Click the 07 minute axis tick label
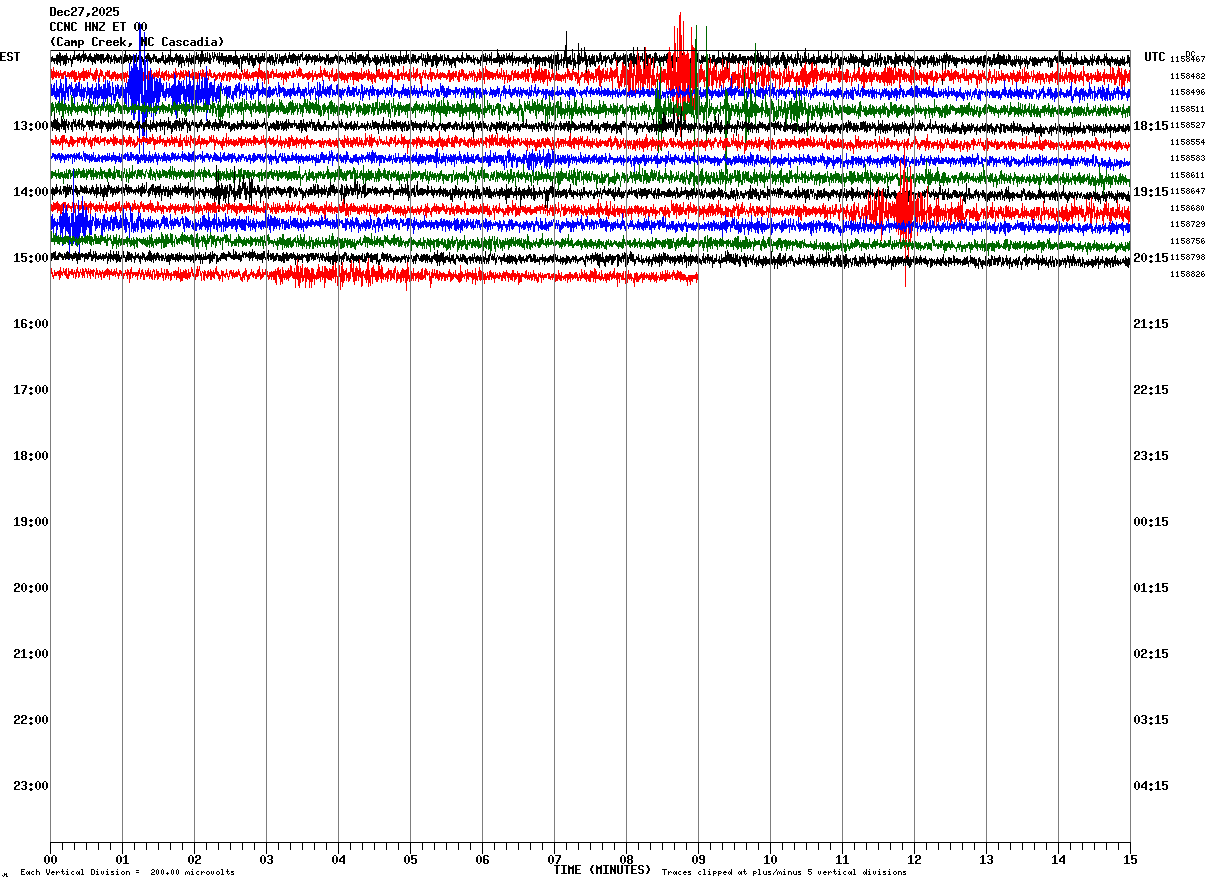This screenshot has height=886, width=1210. [554, 859]
